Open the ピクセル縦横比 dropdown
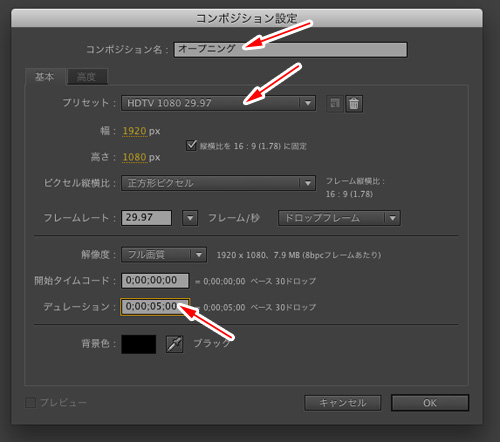 point(218,183)
